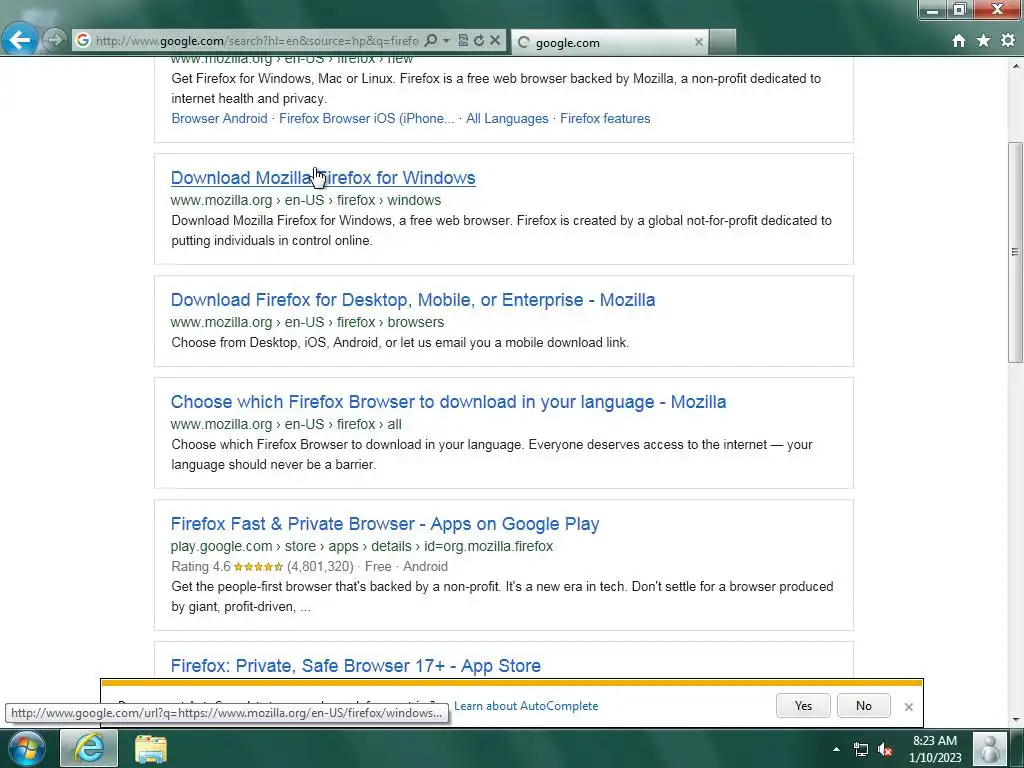The height and width of the screenshot is (768, 1024).
Task: Click the scrollbar down arrow
Action: 1015,719
